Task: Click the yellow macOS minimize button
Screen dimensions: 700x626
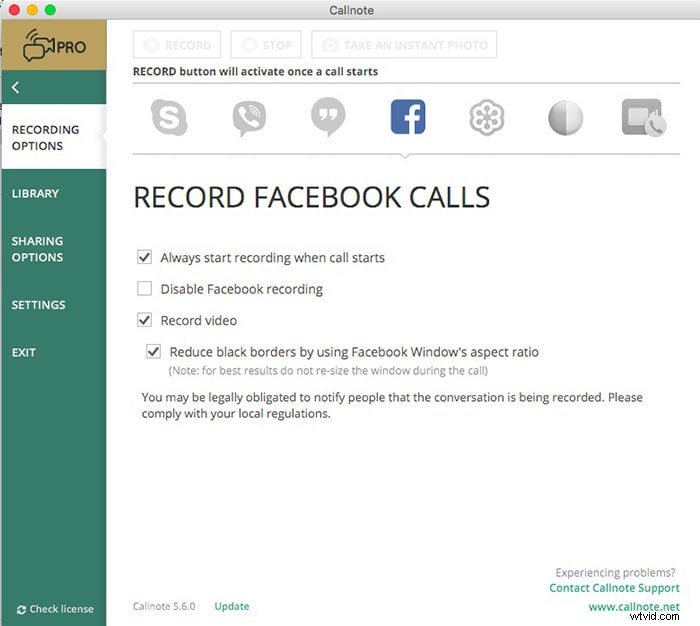Action: 32,10
